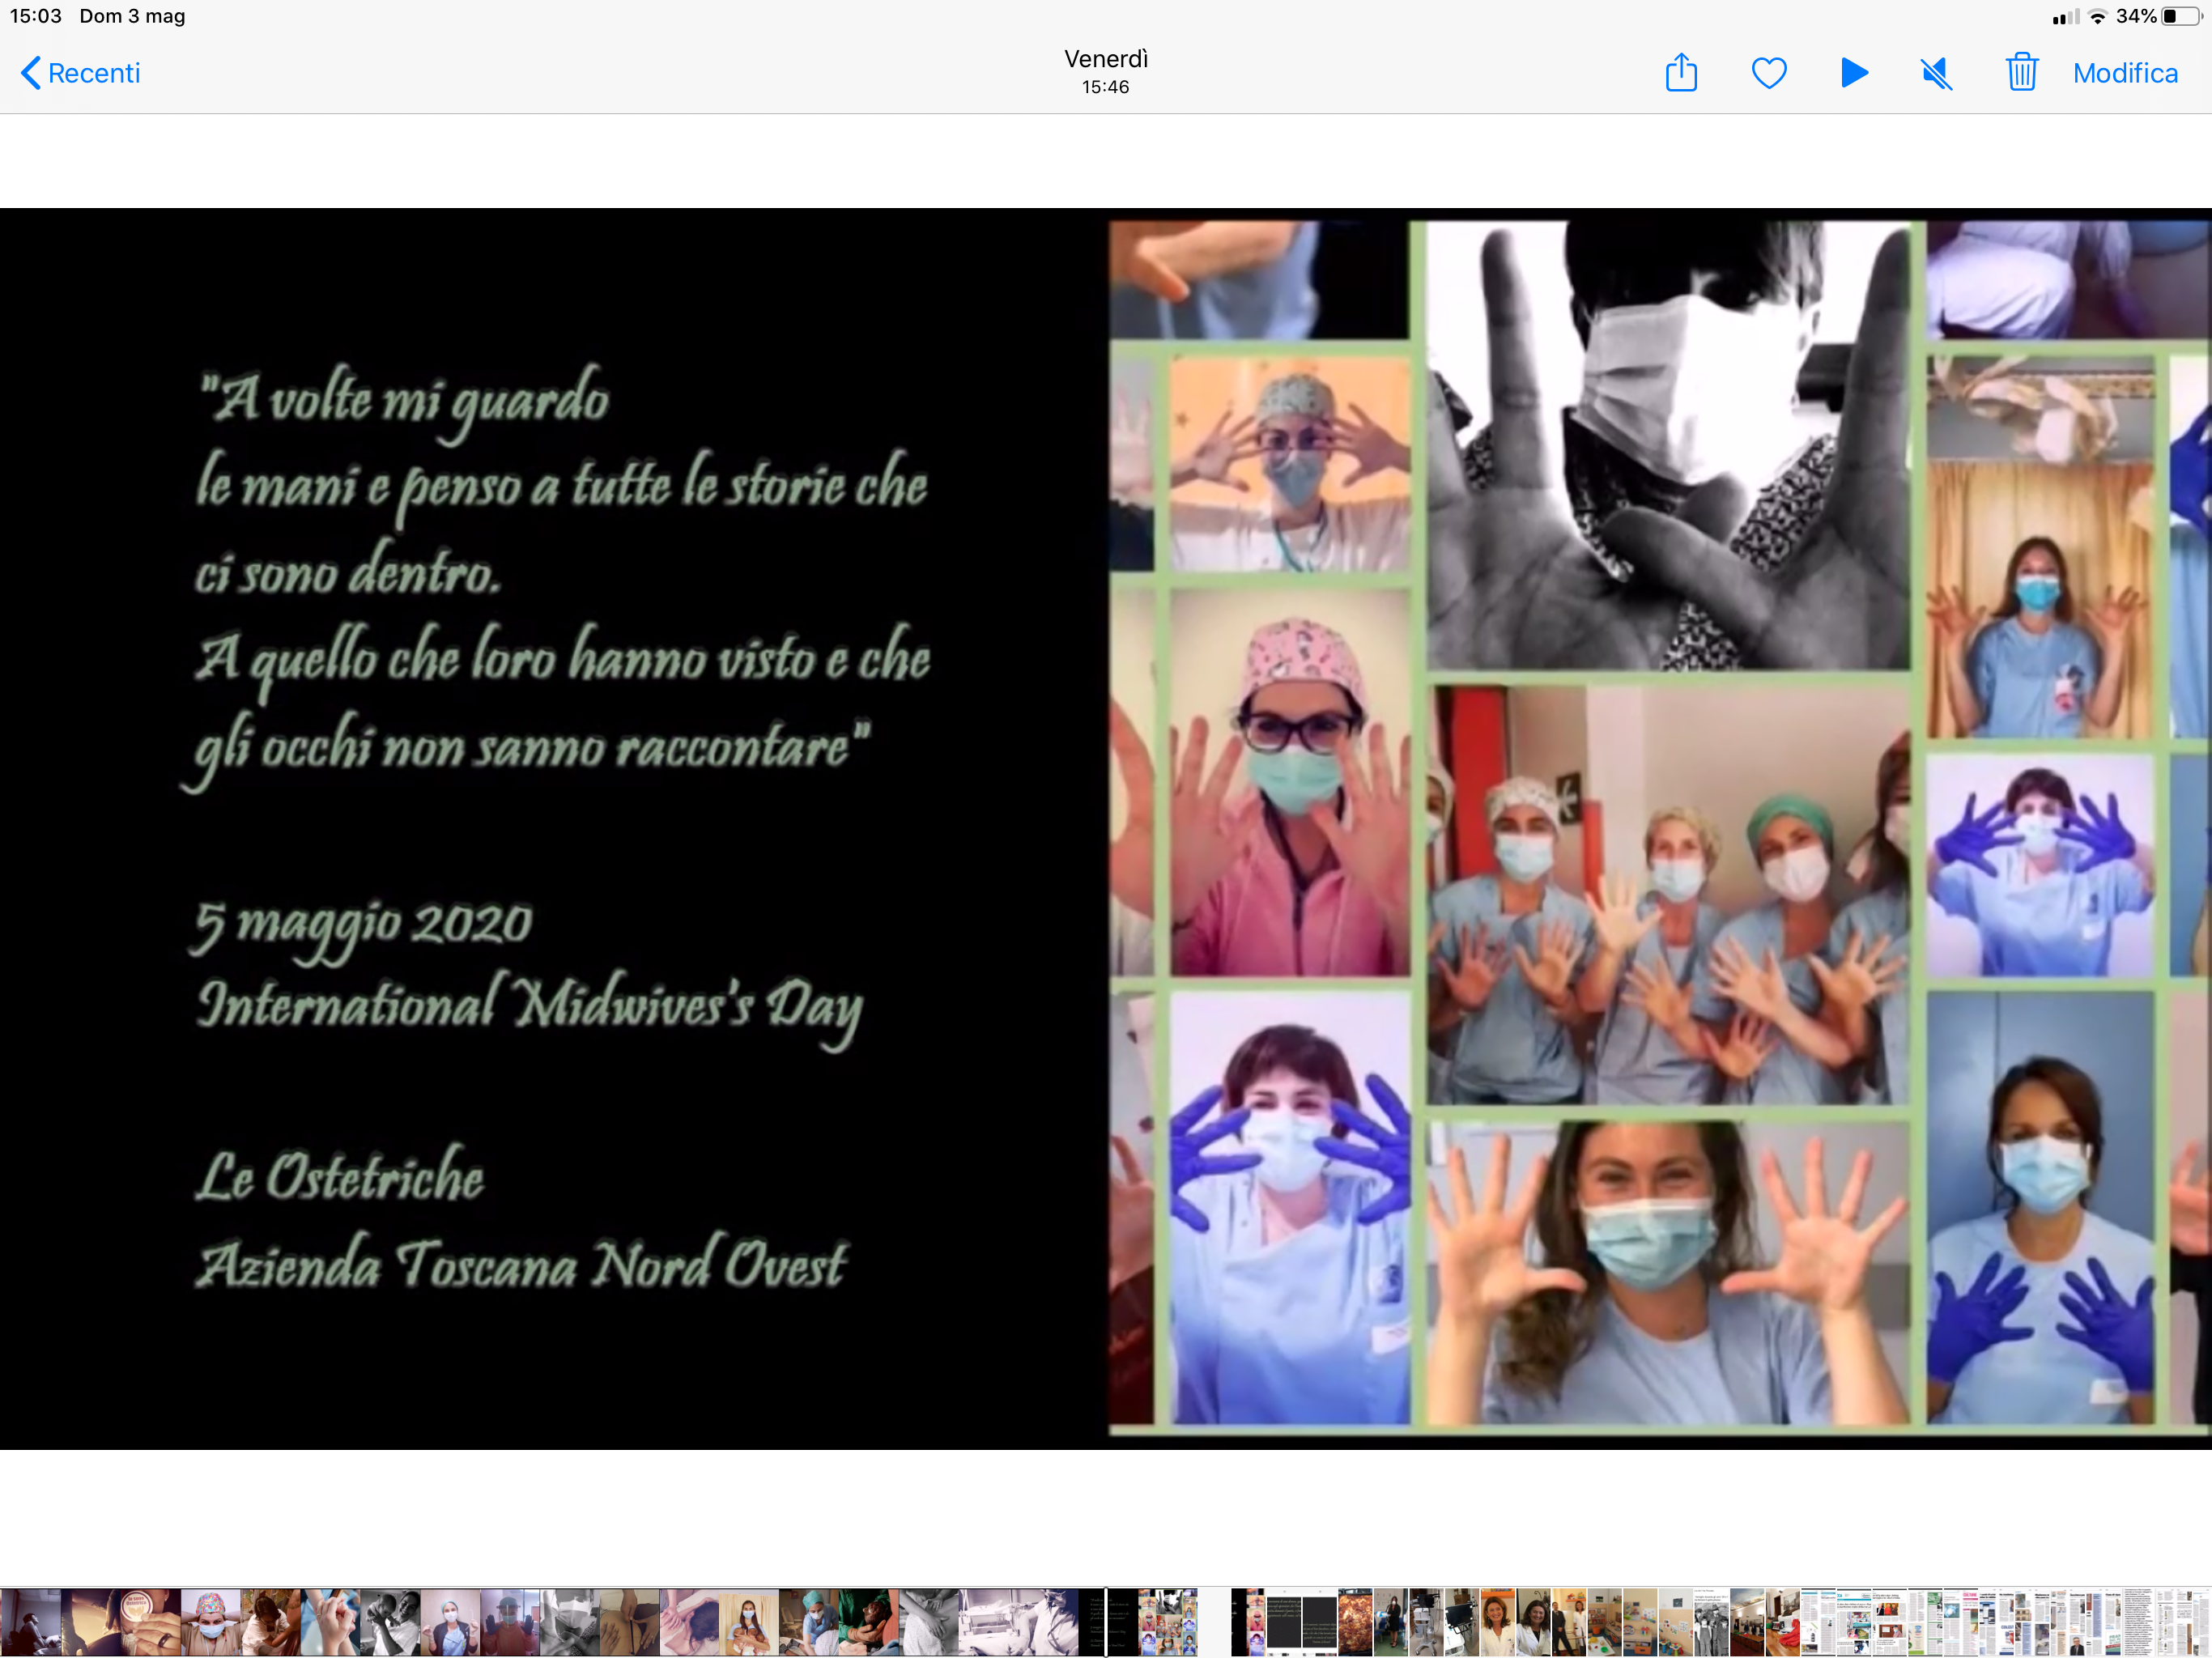
Task: Select first thumbnail in bottom filmstrip
Action: point(30,1621)
